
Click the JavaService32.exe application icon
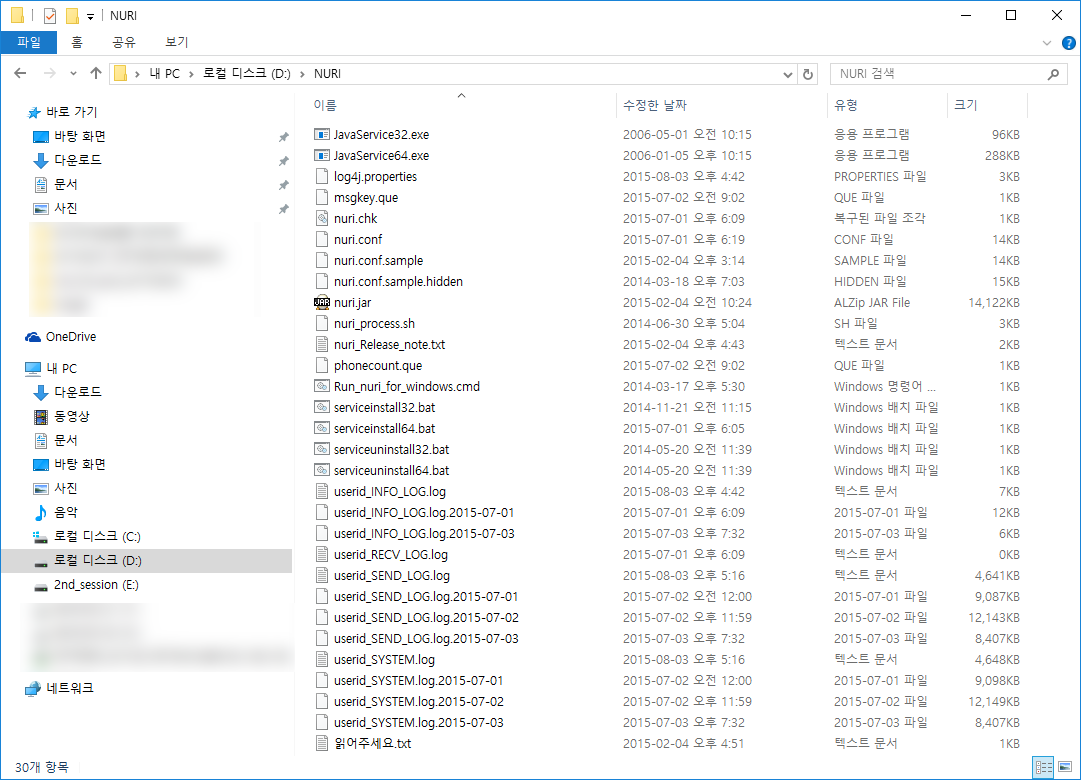[x=321, y=134]
